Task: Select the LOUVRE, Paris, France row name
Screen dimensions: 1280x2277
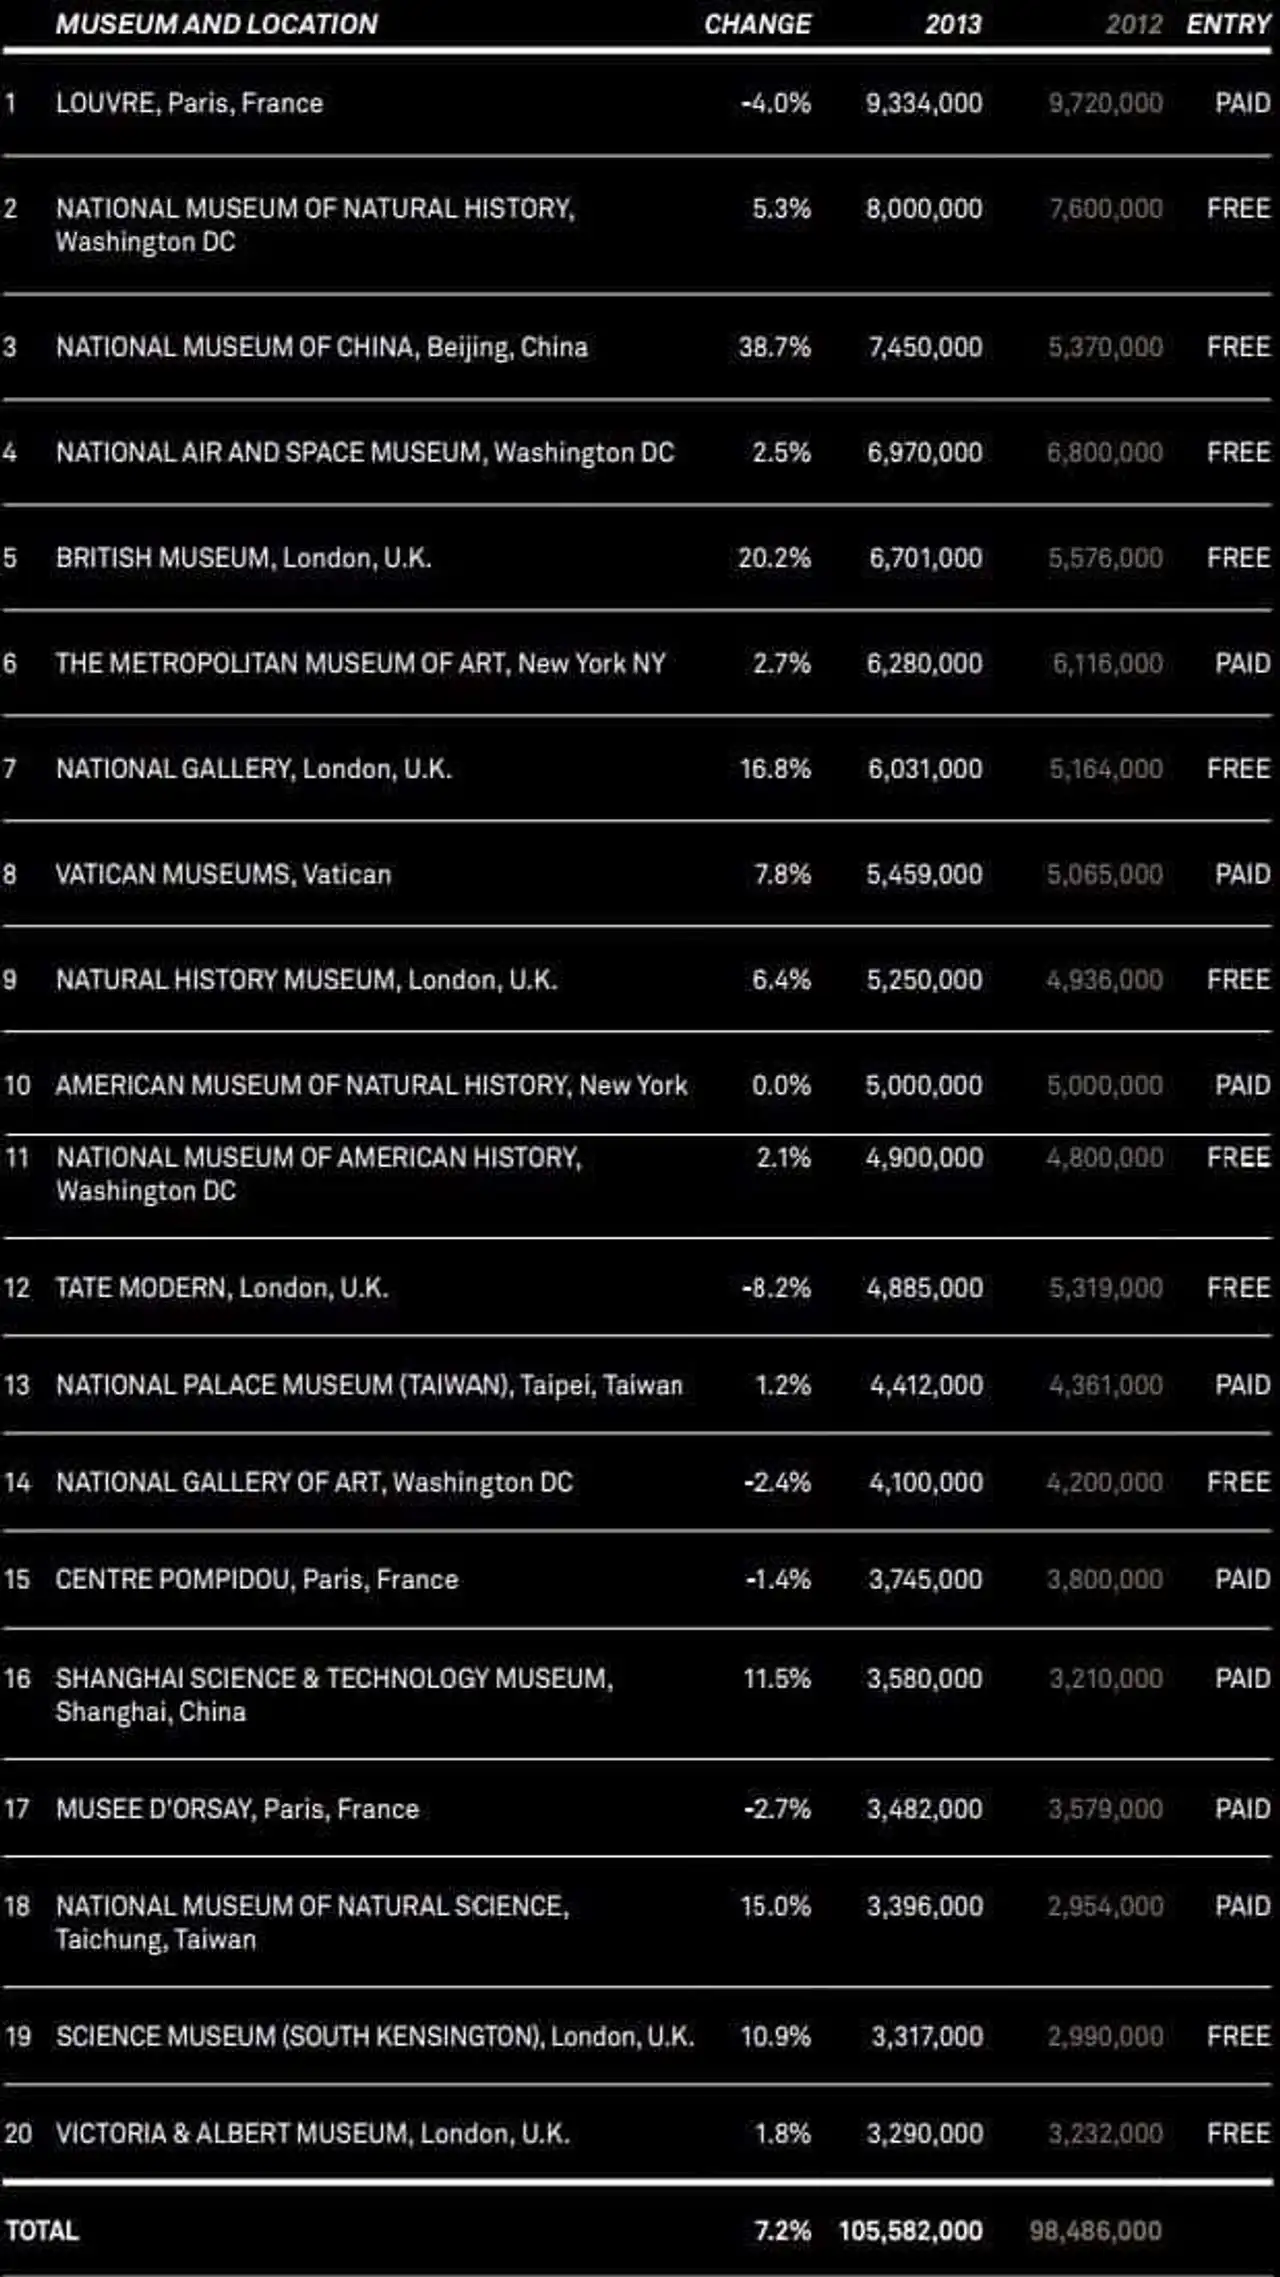Action: coord(189,103)
